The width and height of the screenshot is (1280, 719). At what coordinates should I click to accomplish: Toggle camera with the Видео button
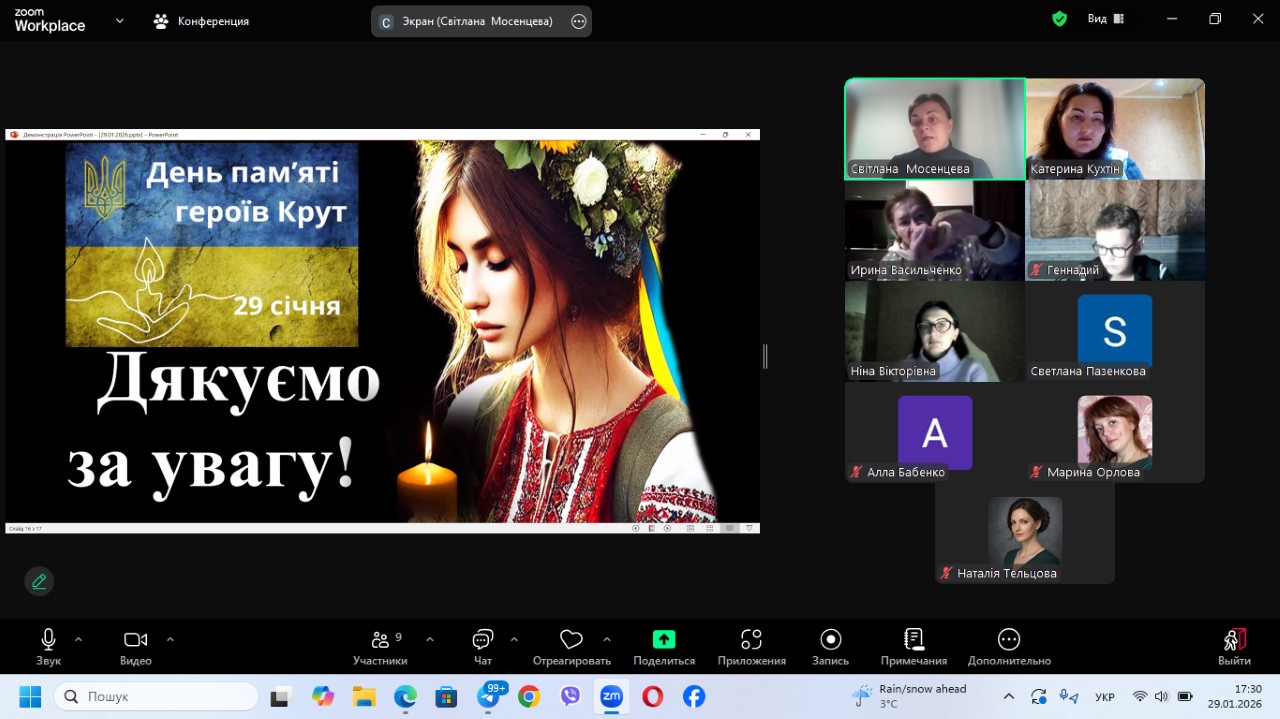pyautogui.click(x=135, y=641)
